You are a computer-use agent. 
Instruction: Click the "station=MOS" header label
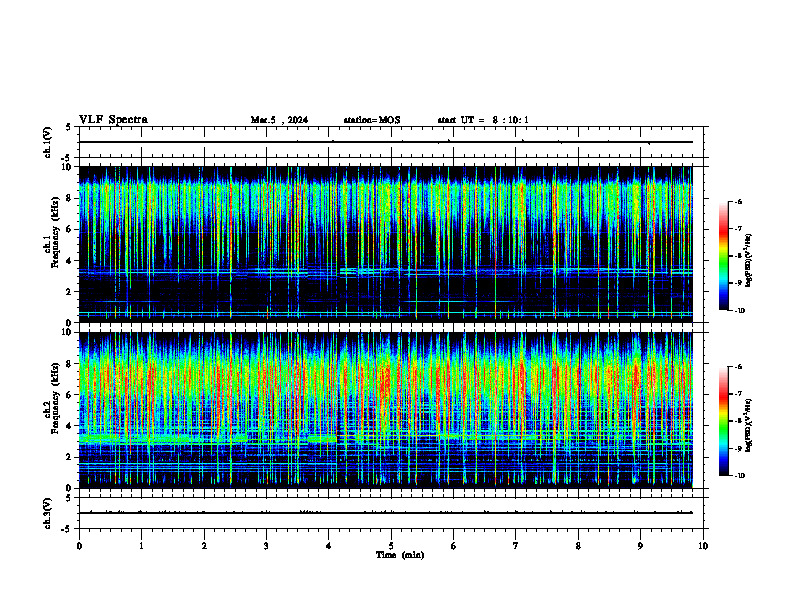(372, 120)
